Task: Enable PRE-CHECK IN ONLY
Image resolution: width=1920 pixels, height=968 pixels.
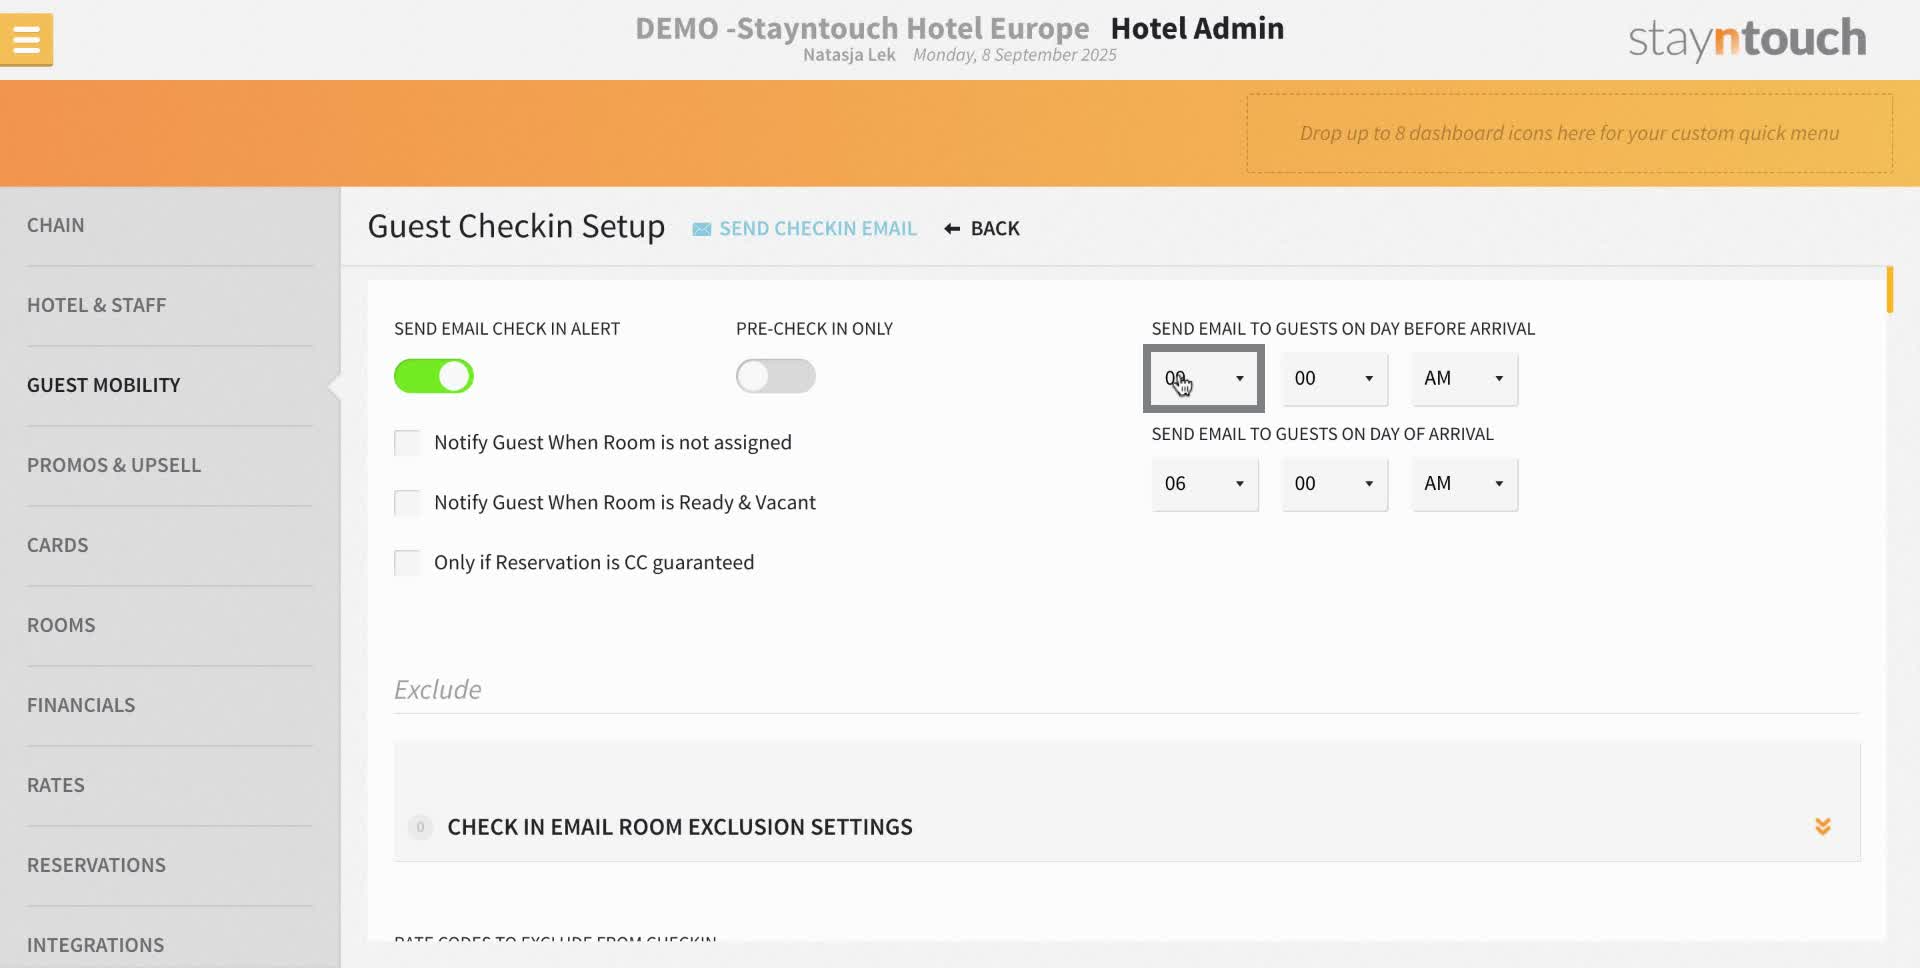Action: [x=776, y=376]
